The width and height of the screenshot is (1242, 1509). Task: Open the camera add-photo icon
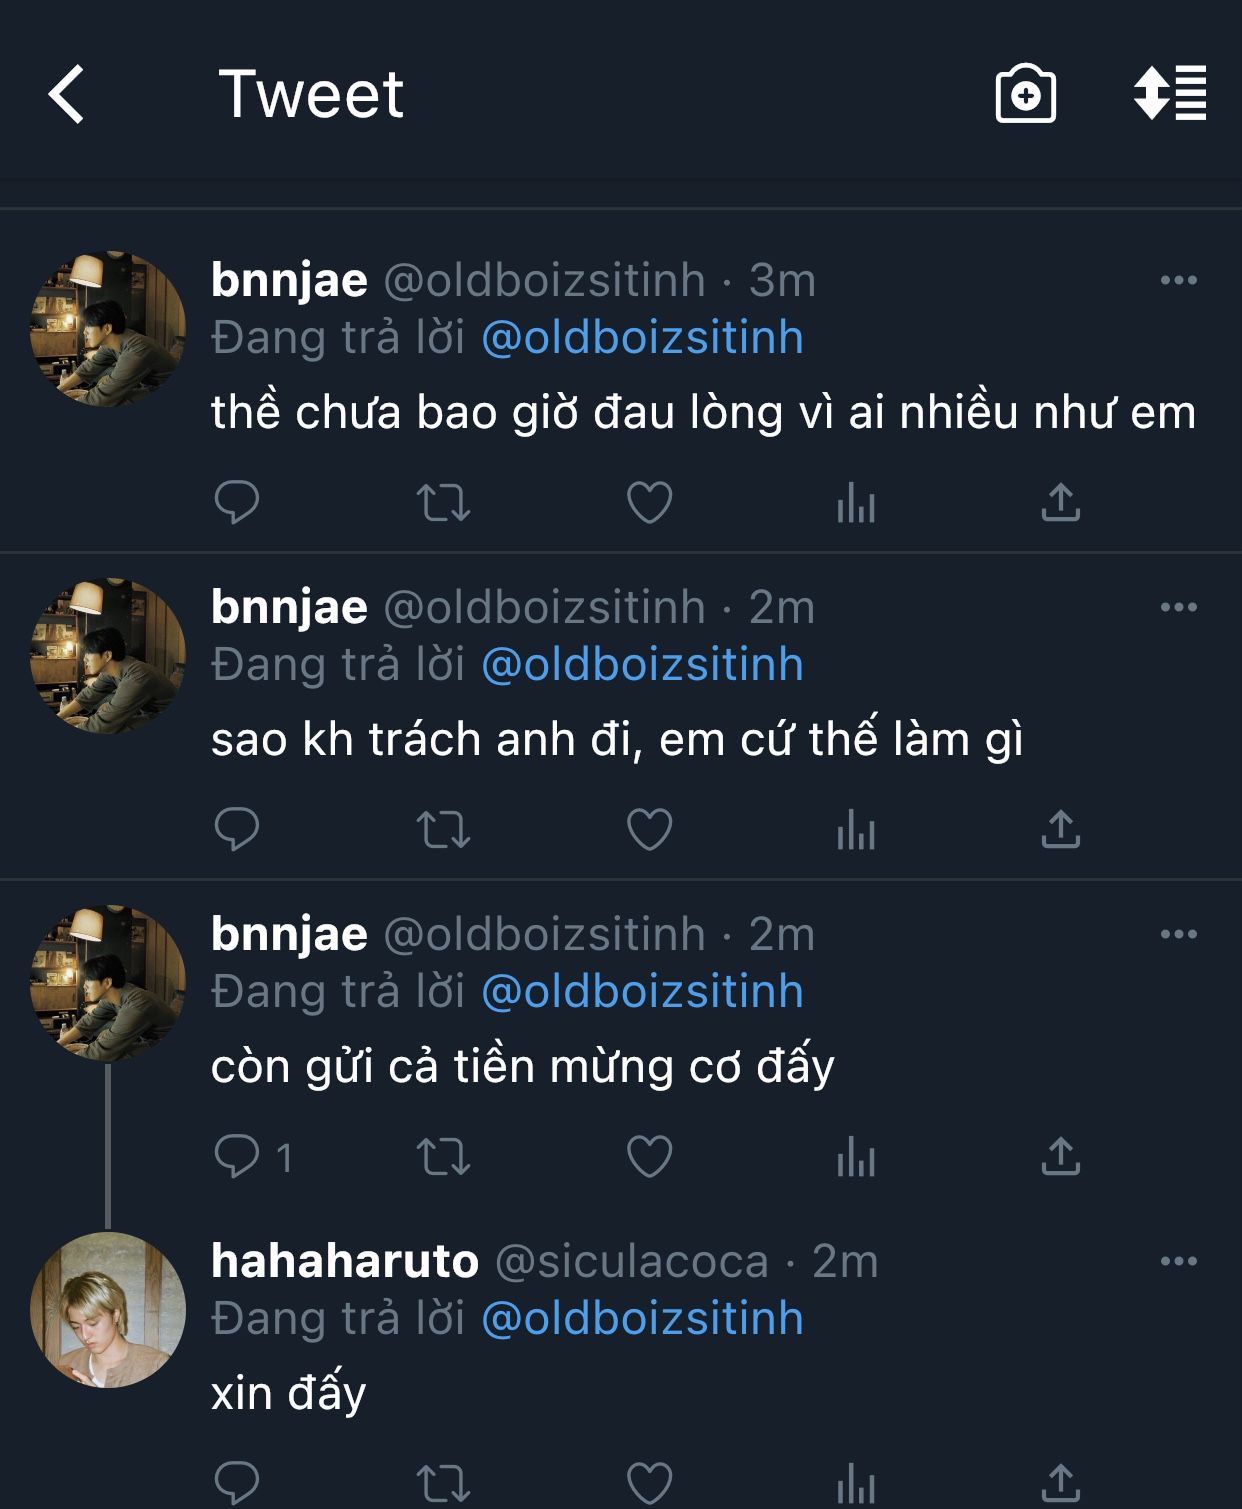[x=1025, y=95]
